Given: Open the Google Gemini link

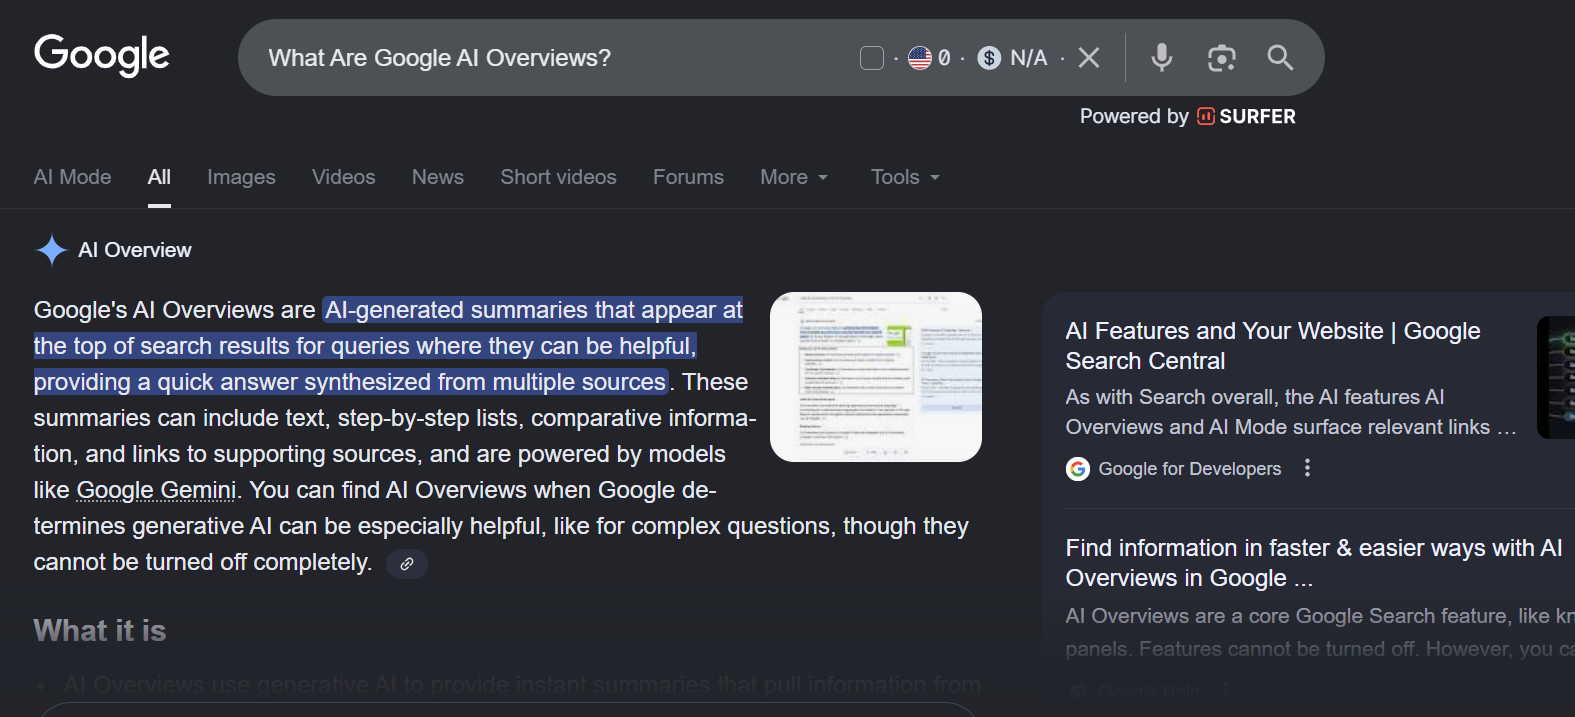Looking at the screenshot, I should 156,490.
